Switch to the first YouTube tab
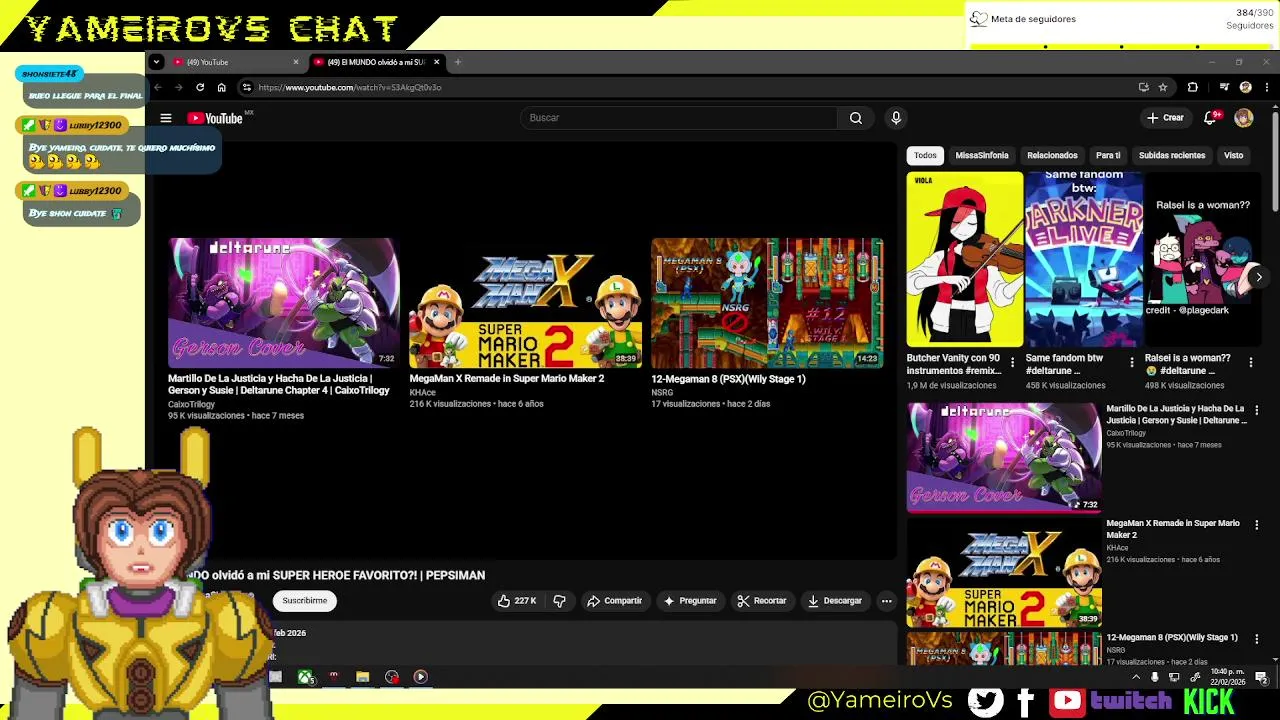Screen dimensions: 1280x720 [236, 62]
